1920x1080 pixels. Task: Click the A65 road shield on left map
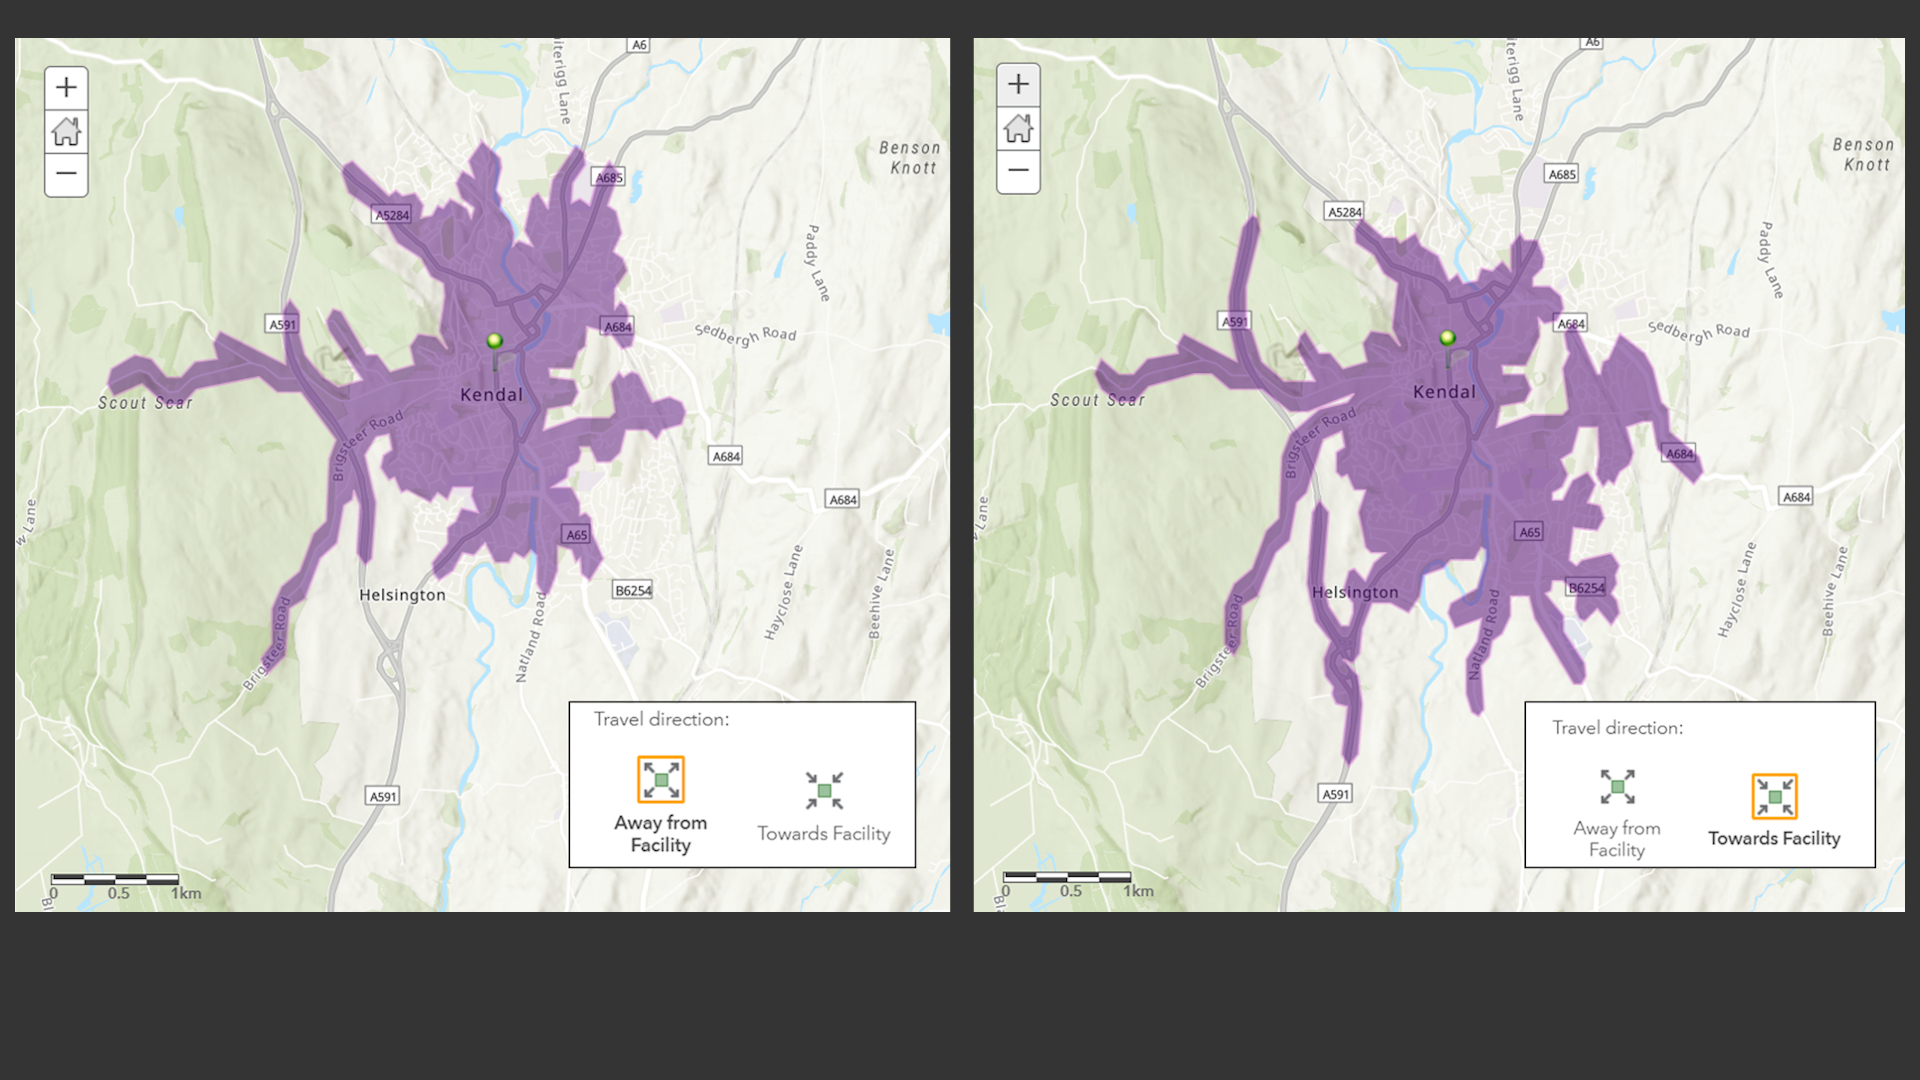click(577, 534)
